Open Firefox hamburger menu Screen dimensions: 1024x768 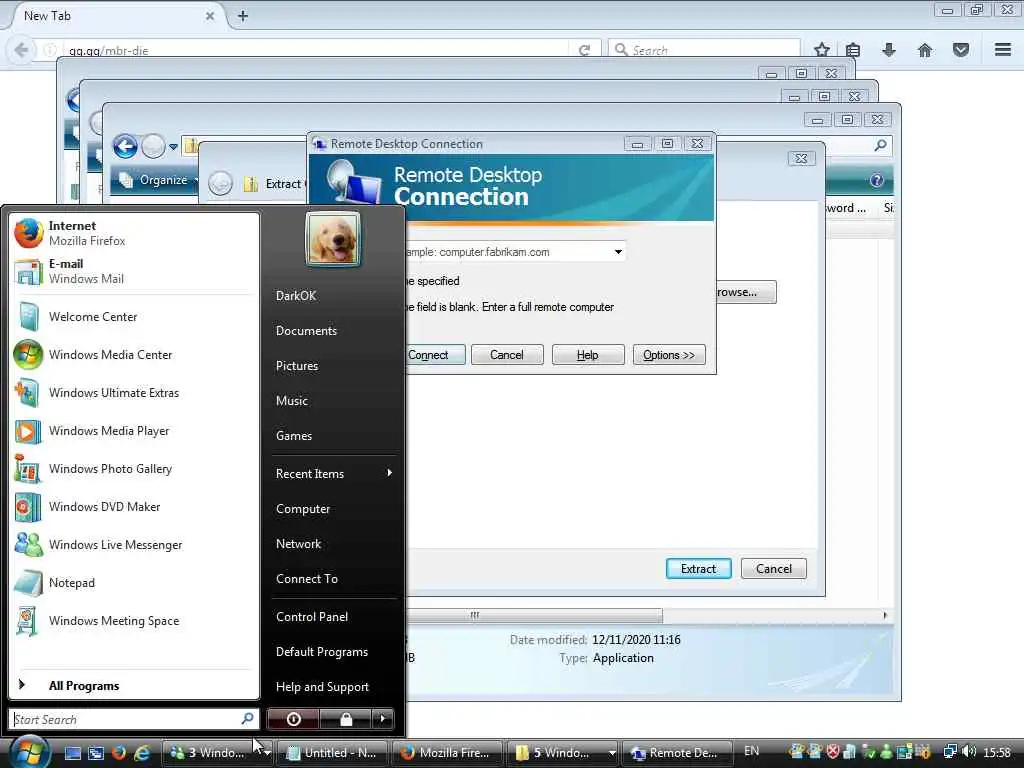(1002, 50)
